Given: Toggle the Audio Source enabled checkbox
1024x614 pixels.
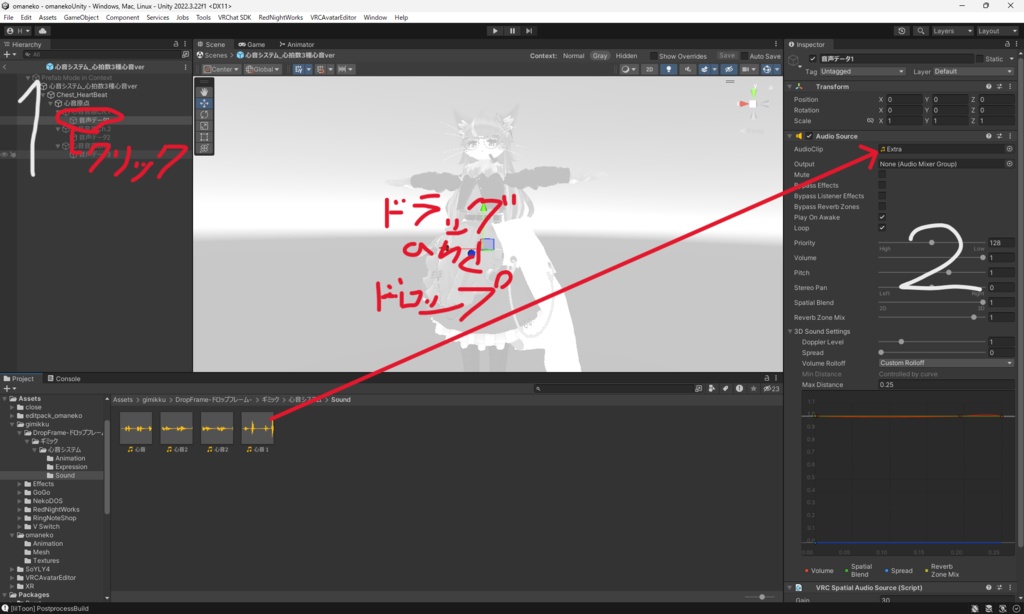Looking at the screenshot, I should pyautogui.click(x=809, y=136).
